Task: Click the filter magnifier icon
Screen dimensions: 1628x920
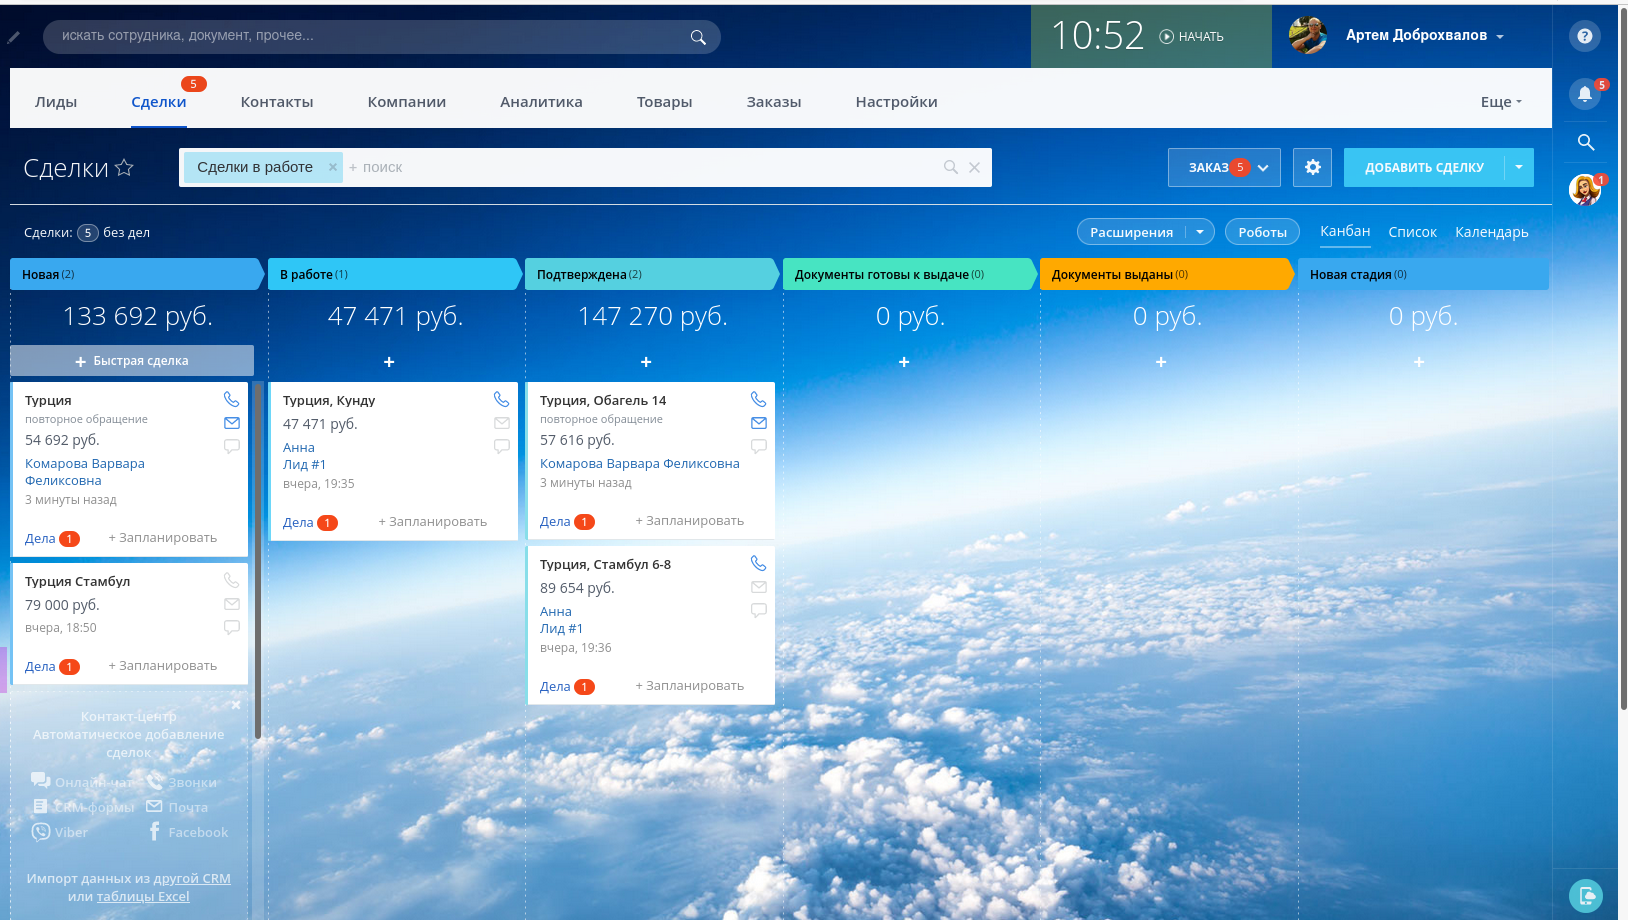Action: pos(951,167)
